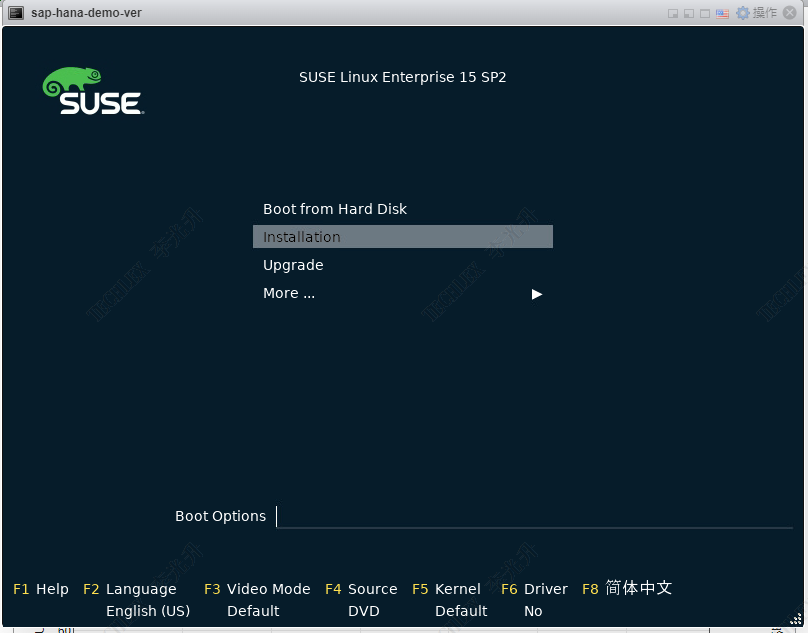Open F1 Help
Image resolution: width=808 pixels, height=633 pixels.
[x=41, y=589]
